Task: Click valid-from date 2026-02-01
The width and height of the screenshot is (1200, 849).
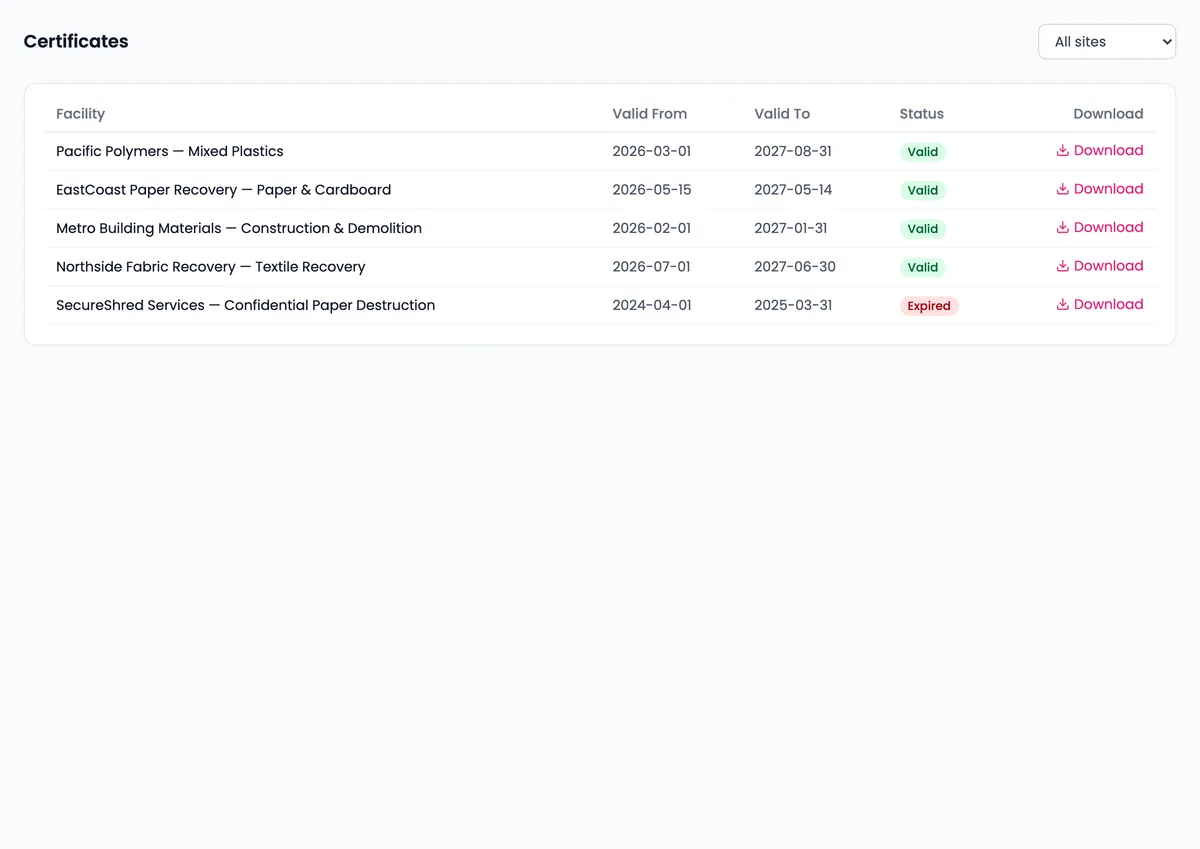Action: click(x=652, y=228)
